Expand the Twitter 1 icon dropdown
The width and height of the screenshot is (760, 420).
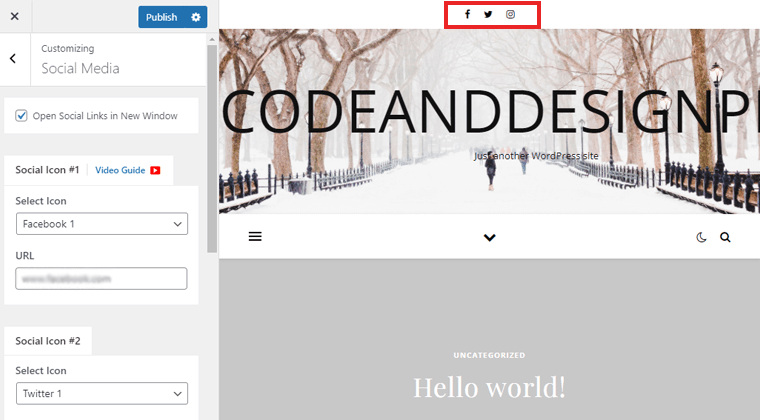[102, 394]
